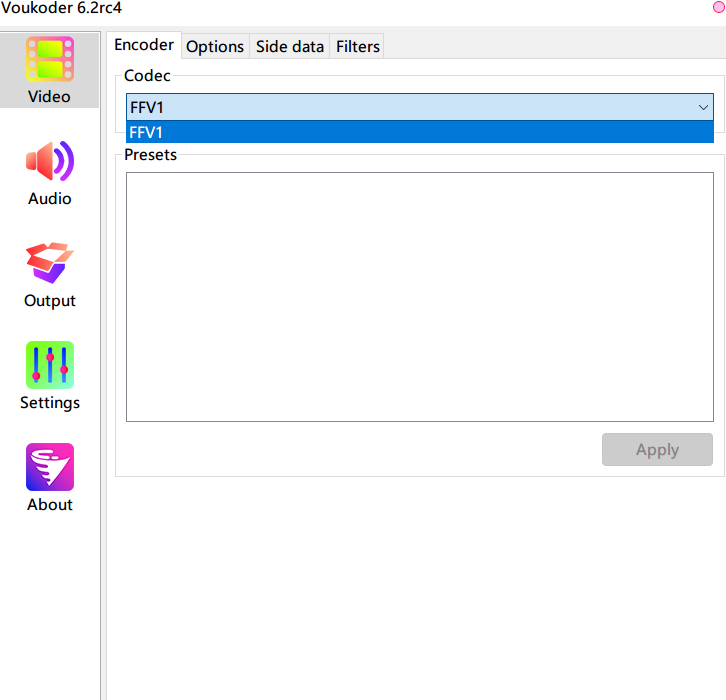726x700 pixels.
Task: Select the Output box icon
Action: [x=50, y=263]
